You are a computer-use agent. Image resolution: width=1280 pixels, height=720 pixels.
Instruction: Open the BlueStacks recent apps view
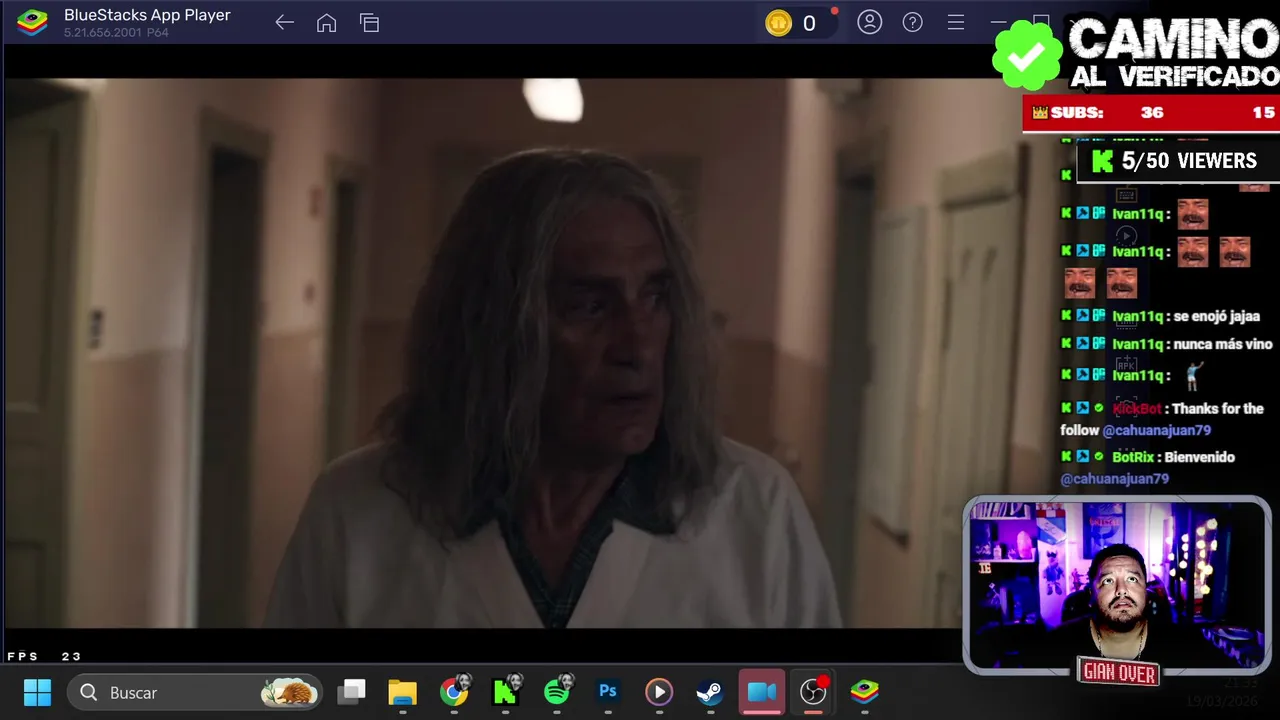click(x=370, y=23)
